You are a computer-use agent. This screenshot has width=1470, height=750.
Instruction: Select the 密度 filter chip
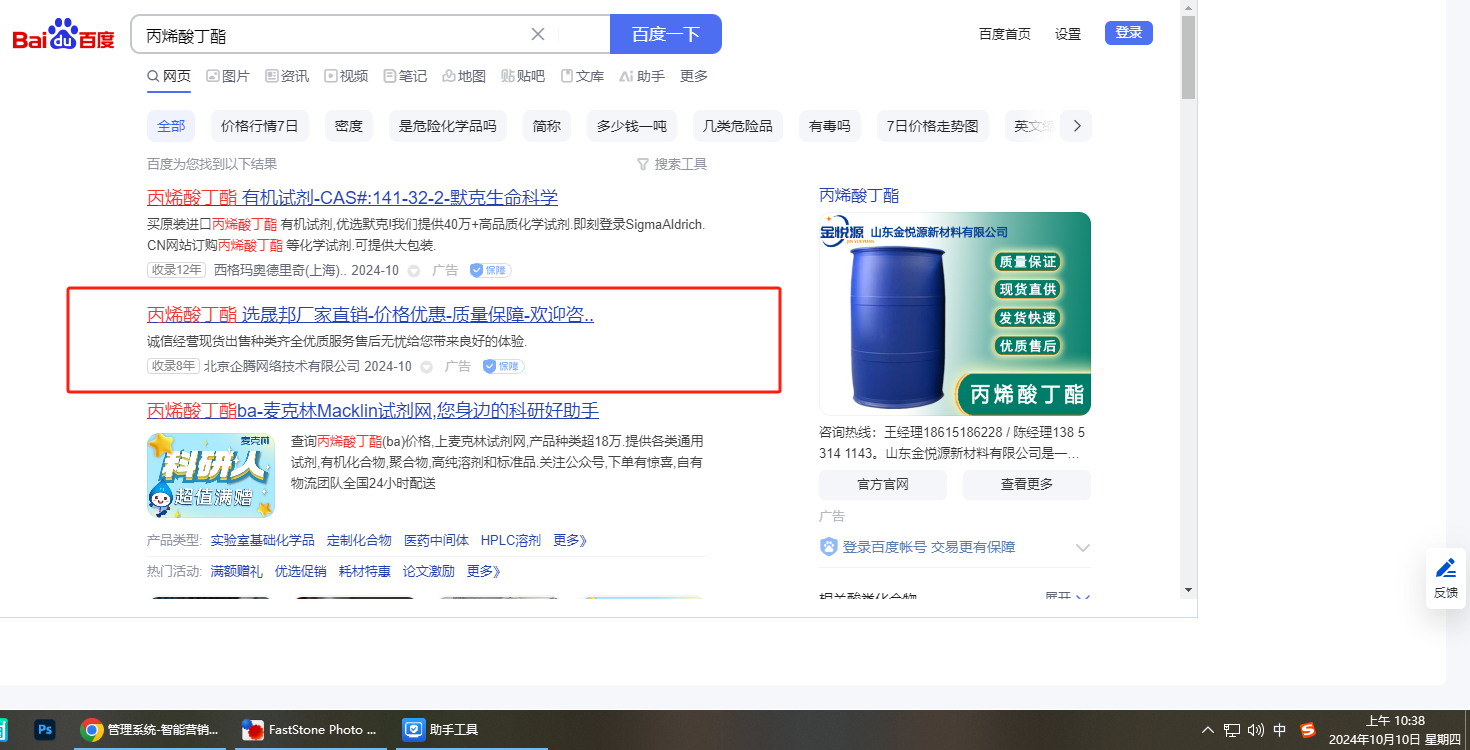coord(349,126)
